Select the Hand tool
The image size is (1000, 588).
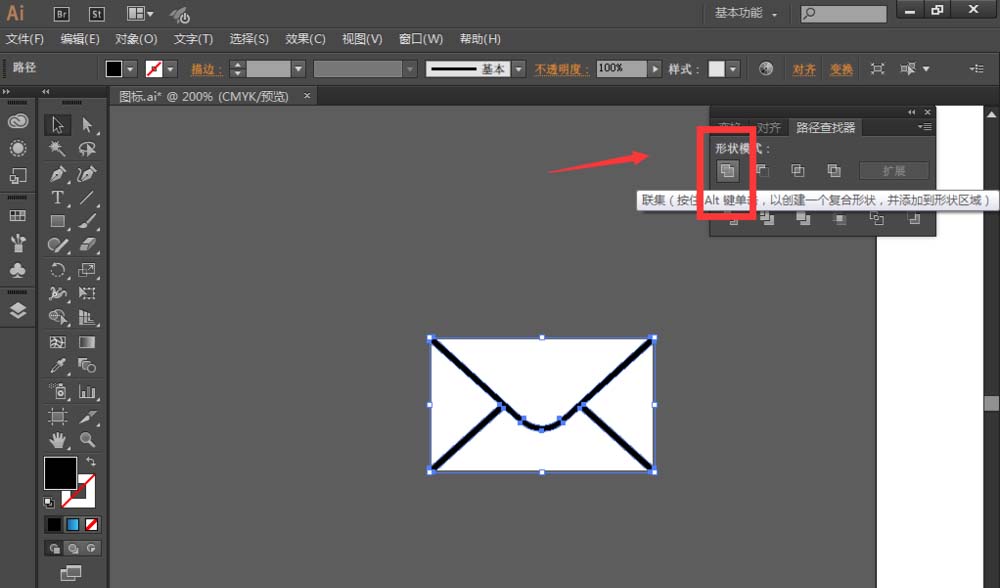pos(57,440)
